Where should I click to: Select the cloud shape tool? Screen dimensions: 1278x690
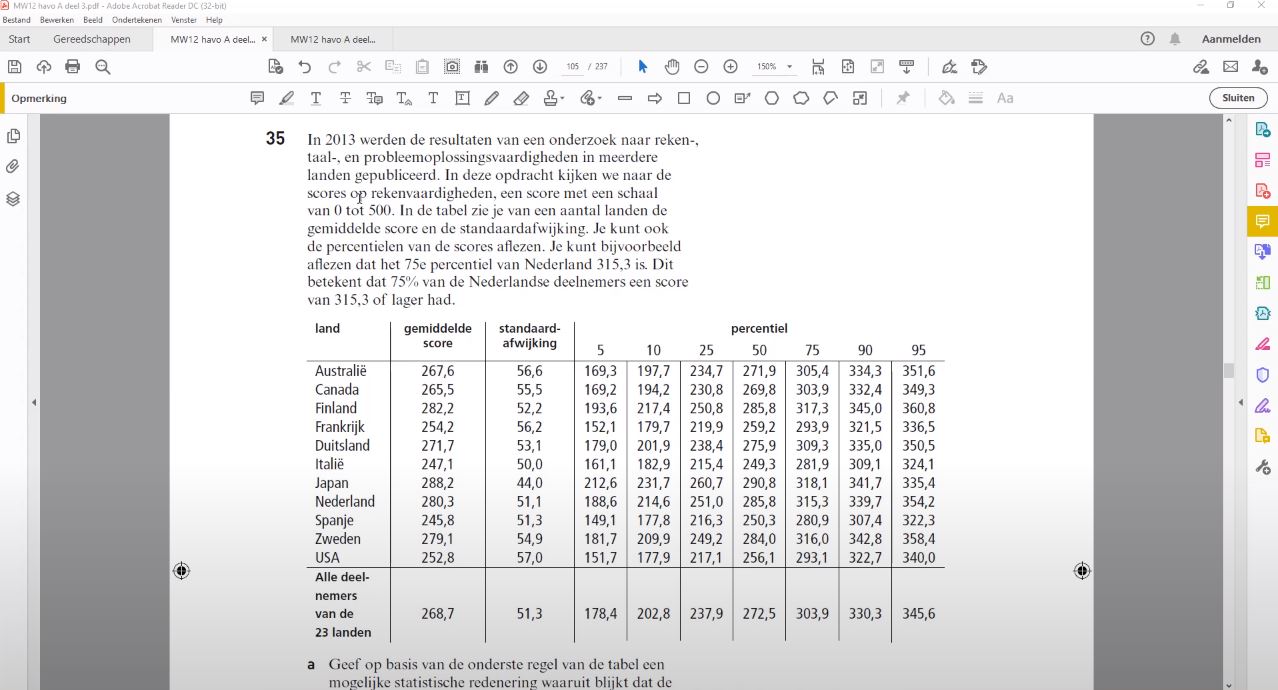(x=801, y=98)
